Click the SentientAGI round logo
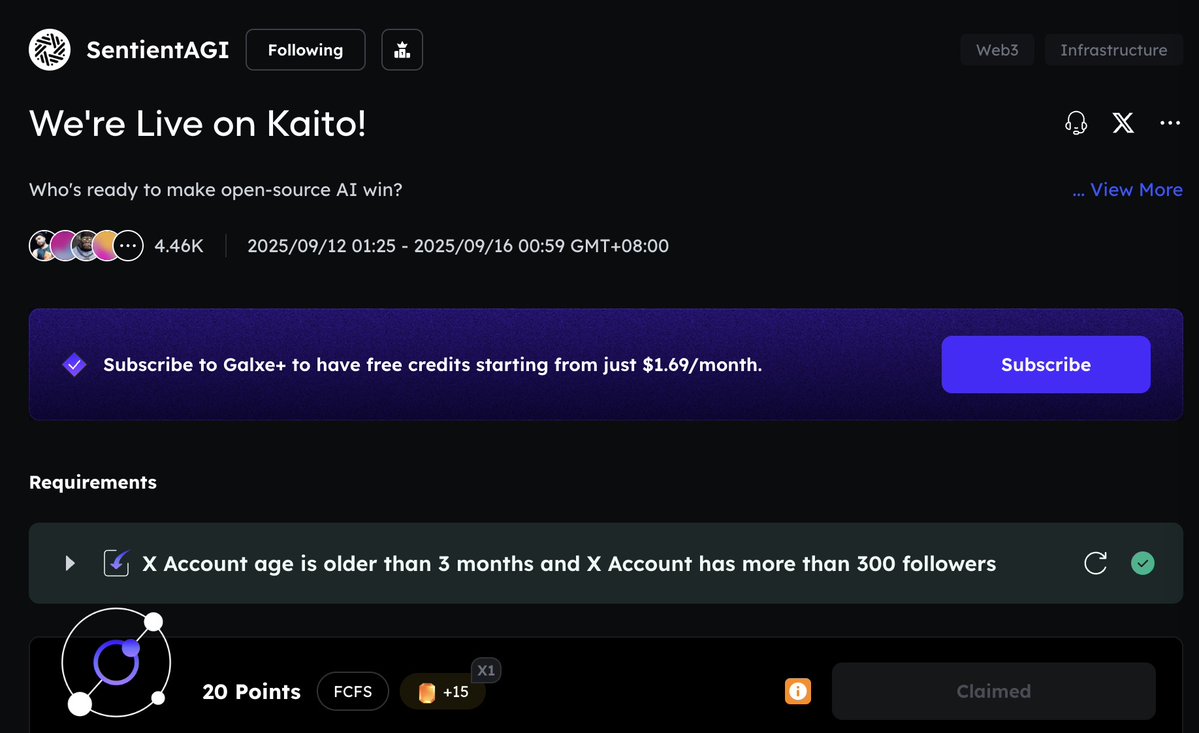The image size is (1199, 733). tap(50, 50)
